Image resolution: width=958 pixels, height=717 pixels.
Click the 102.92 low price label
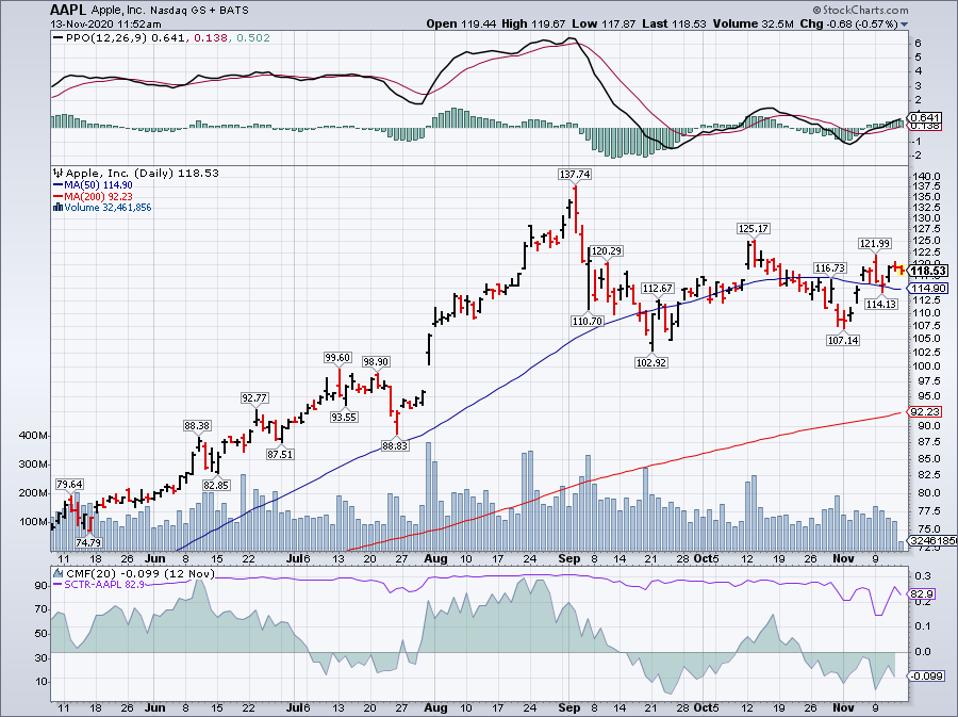(x=651, y=362)
